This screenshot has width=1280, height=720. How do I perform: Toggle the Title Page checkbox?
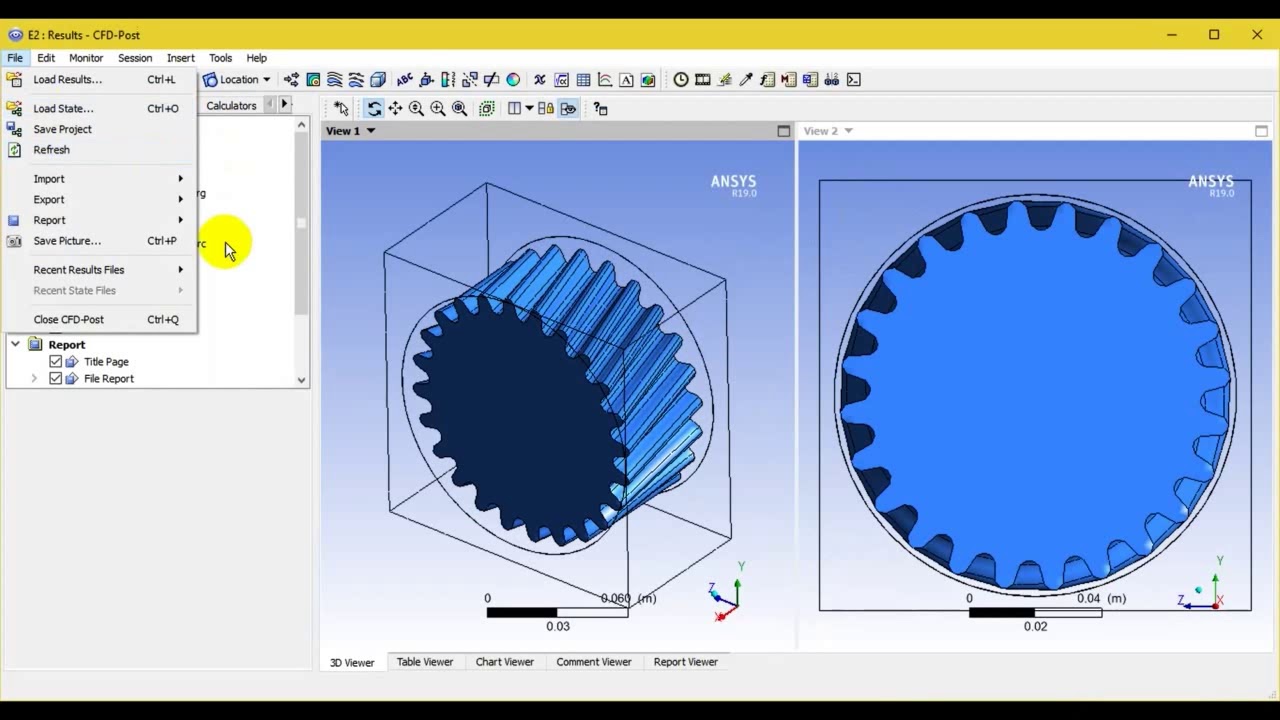55,362
